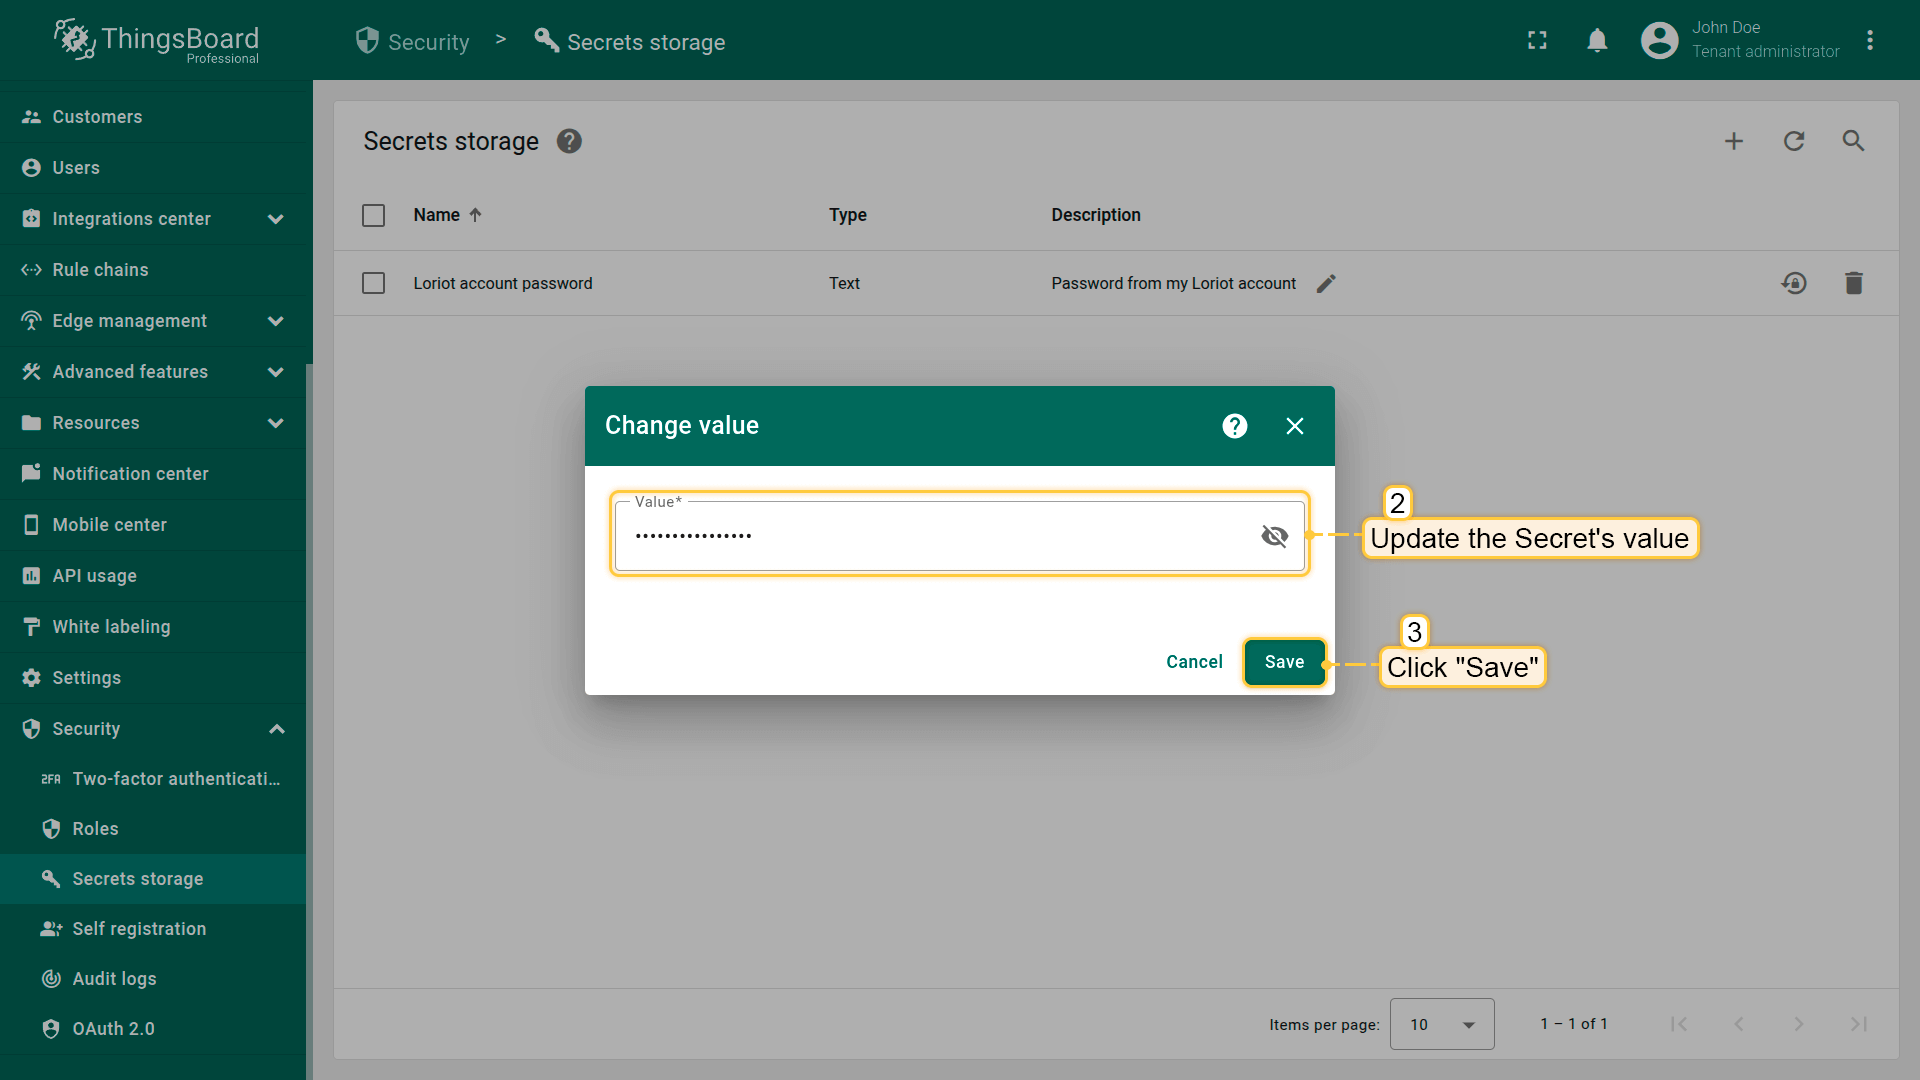Edit description pencil icon for Loriot secret
1920x1080 pixels.
pos(1326,284)
